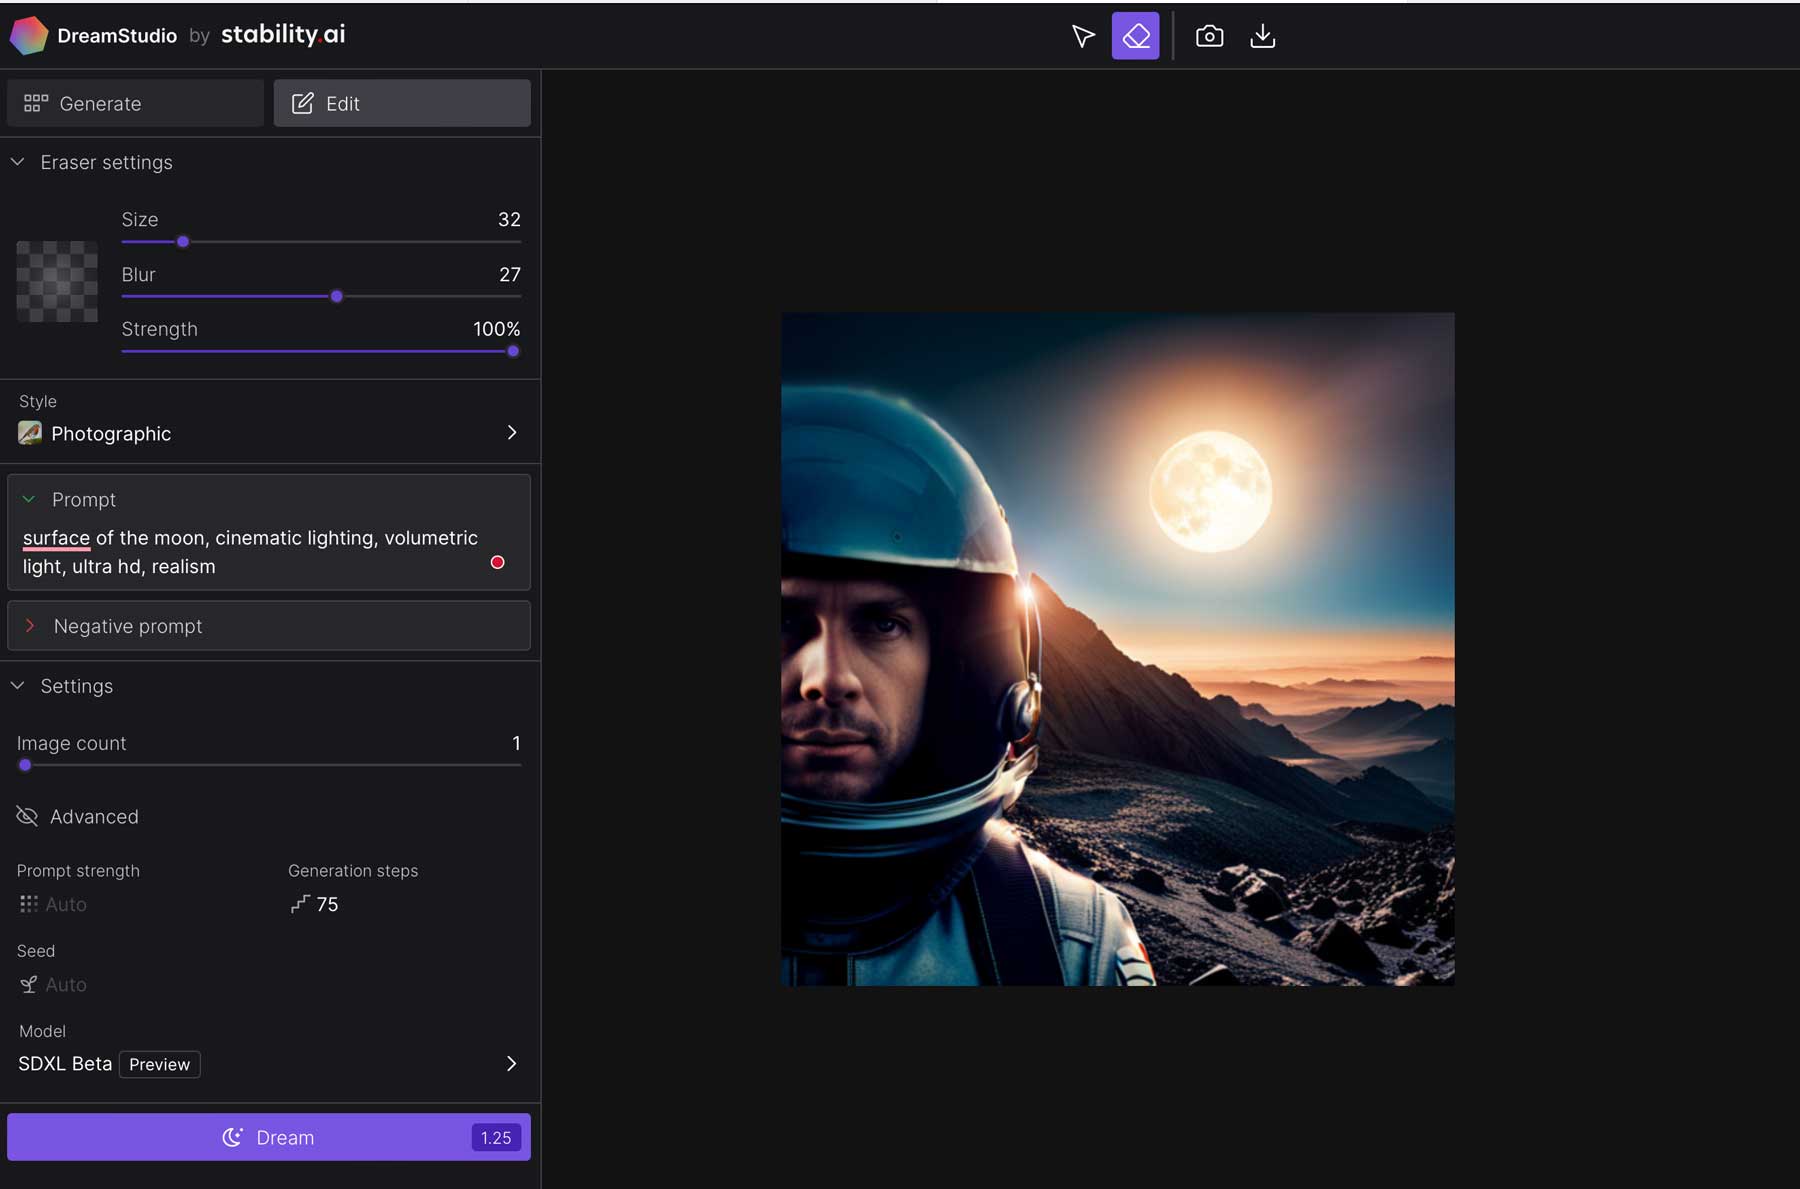Click the generated astronaut image
The width and height of the screenshot is (1800, 1189).
(x=1117, y=648)
